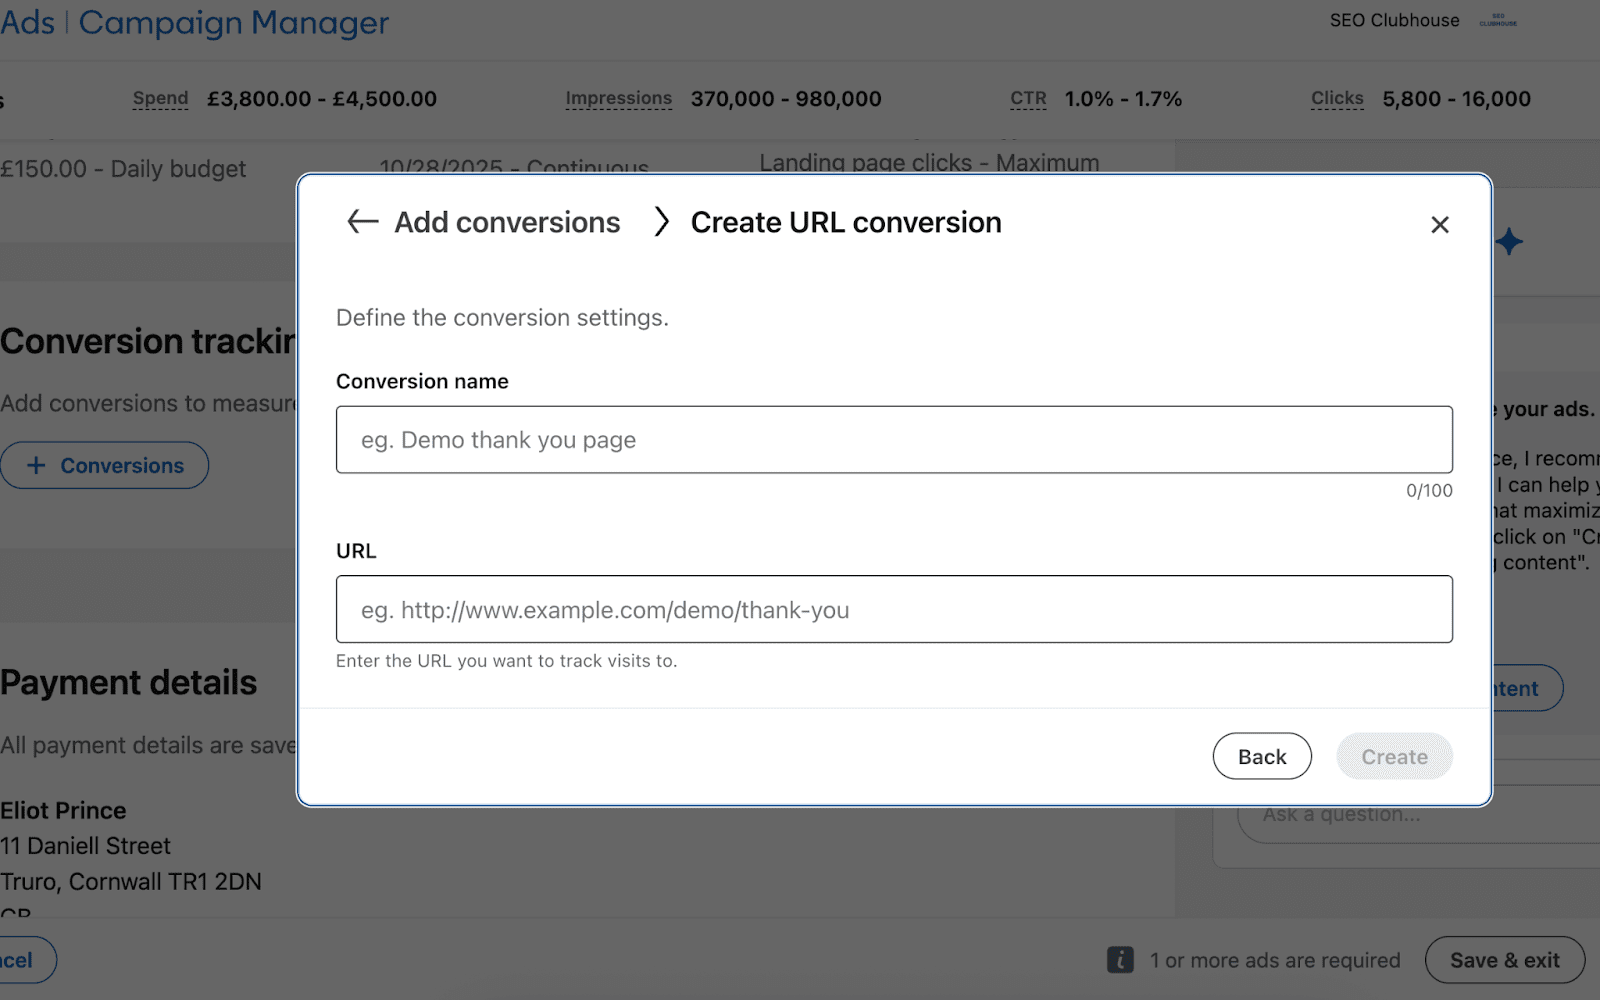Click the Add conversions breadcrumb link
Viewport: 1600px width, 1000px height.
coord(507,222)
